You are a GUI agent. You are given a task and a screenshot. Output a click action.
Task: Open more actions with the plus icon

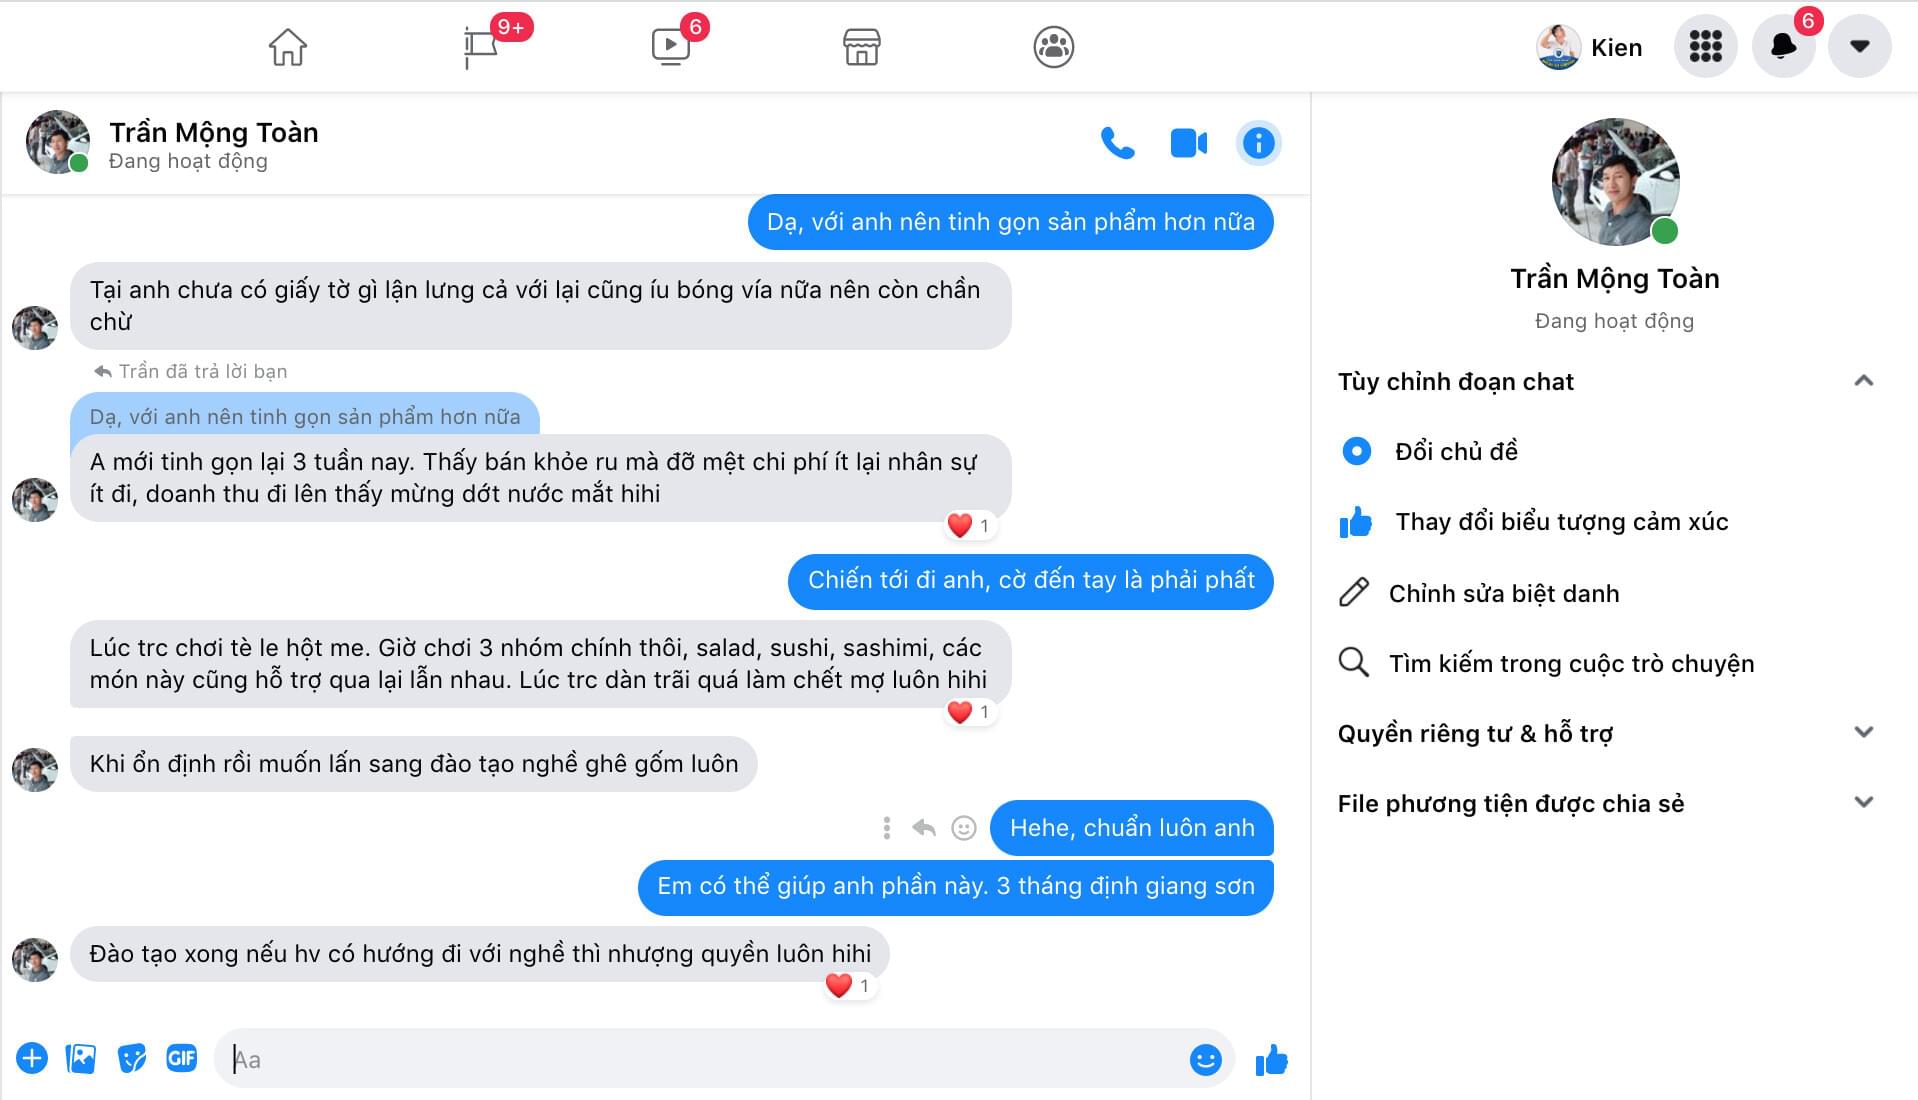32,1058
